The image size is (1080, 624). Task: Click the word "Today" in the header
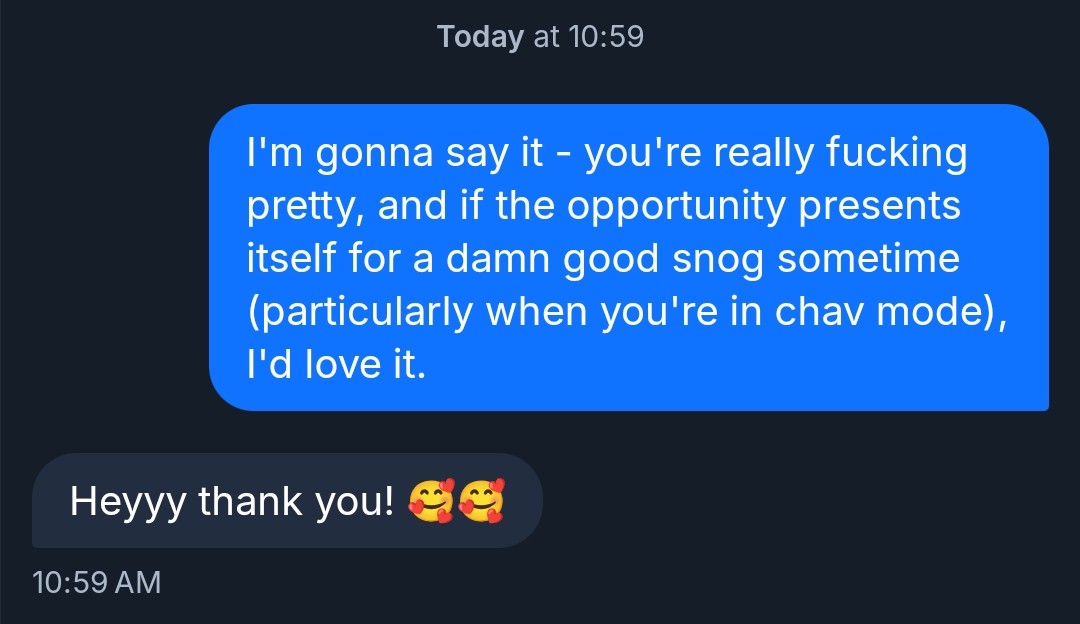(480, 38)
